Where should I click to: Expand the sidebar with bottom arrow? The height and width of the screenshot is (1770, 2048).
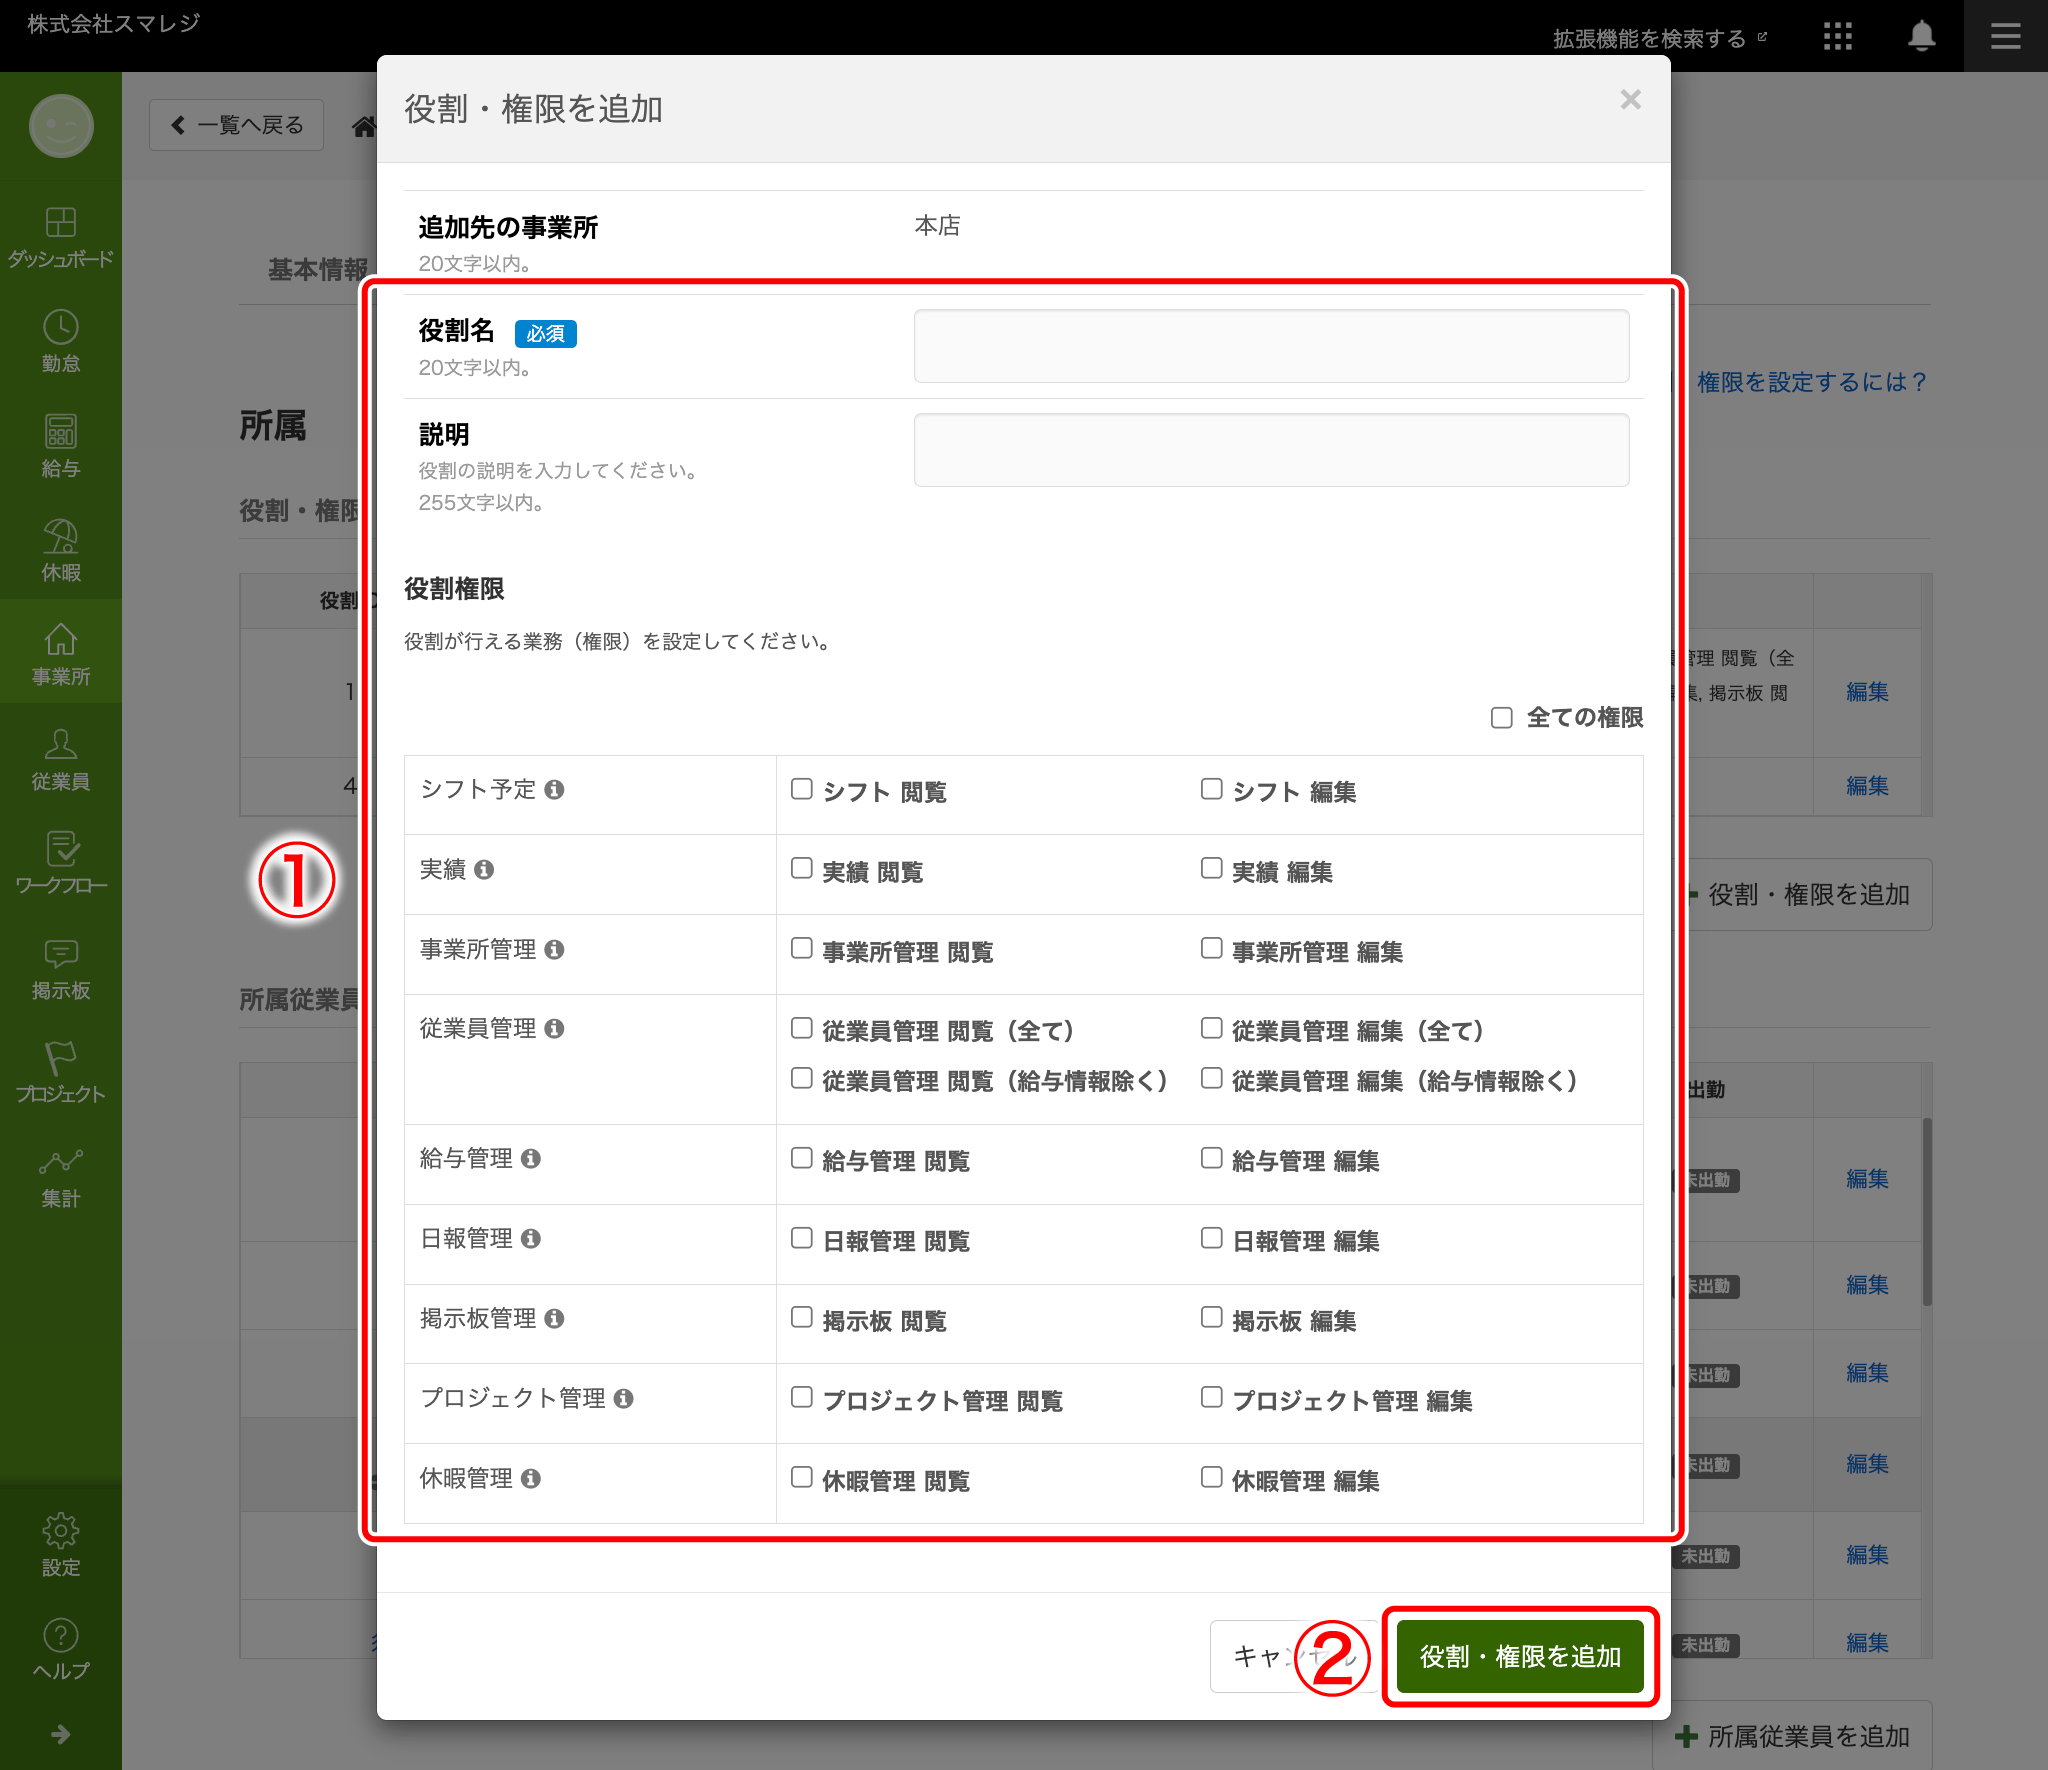click(60, 1734)
